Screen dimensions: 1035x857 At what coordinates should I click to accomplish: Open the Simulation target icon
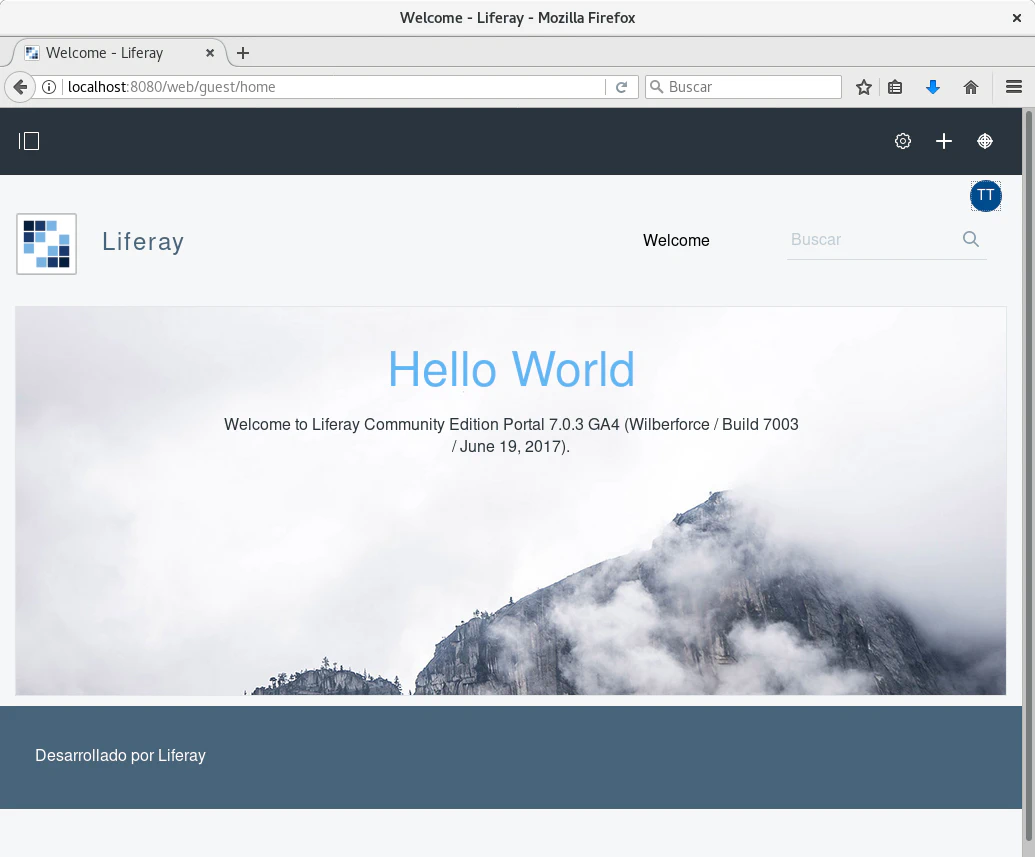point(985,141)
